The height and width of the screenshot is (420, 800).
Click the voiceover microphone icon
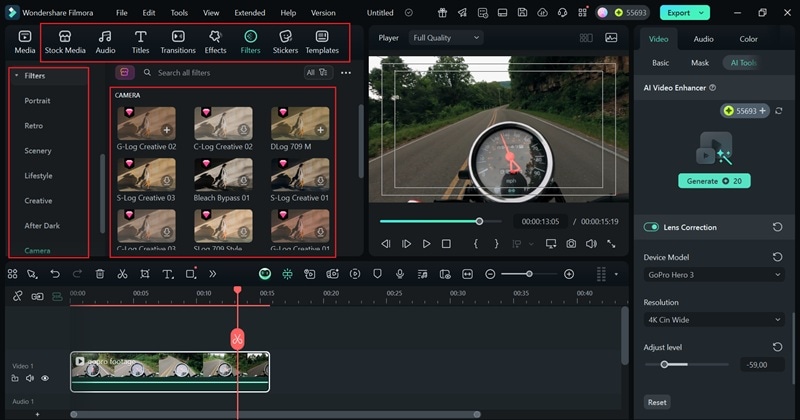(x=399, y=274)
